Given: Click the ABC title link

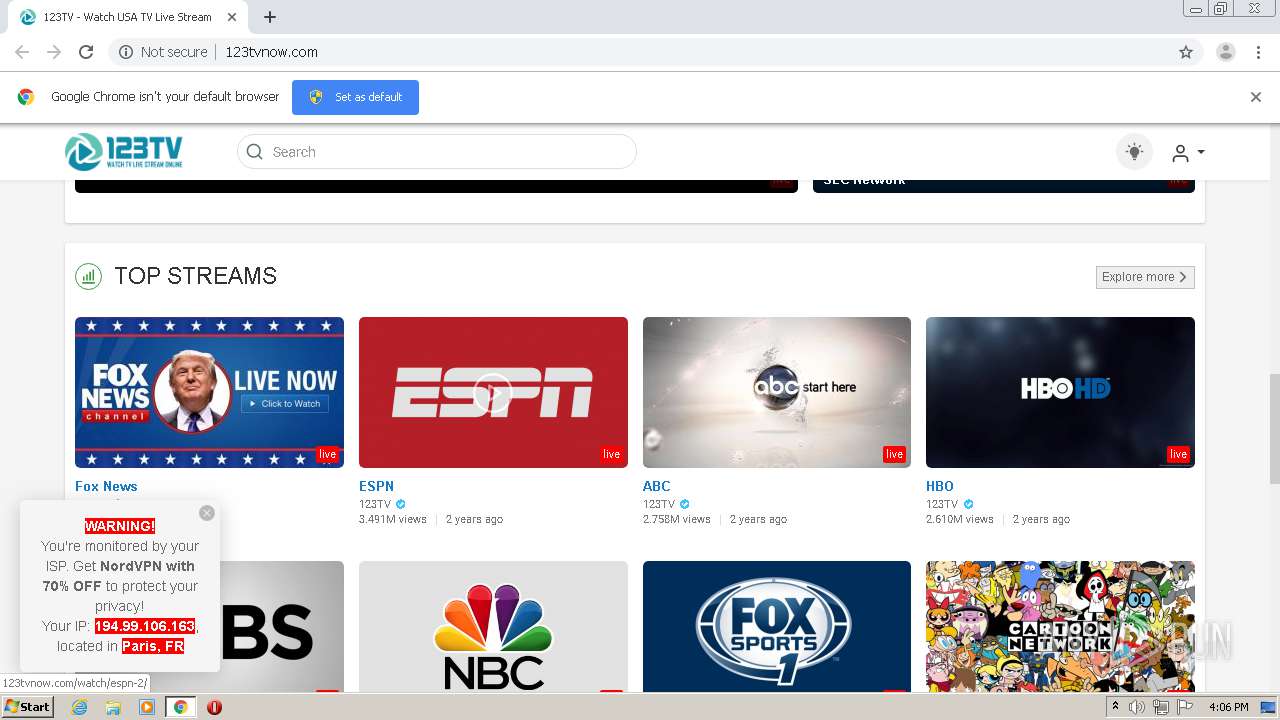Looking at the screenshot, I should click(656, 486).
